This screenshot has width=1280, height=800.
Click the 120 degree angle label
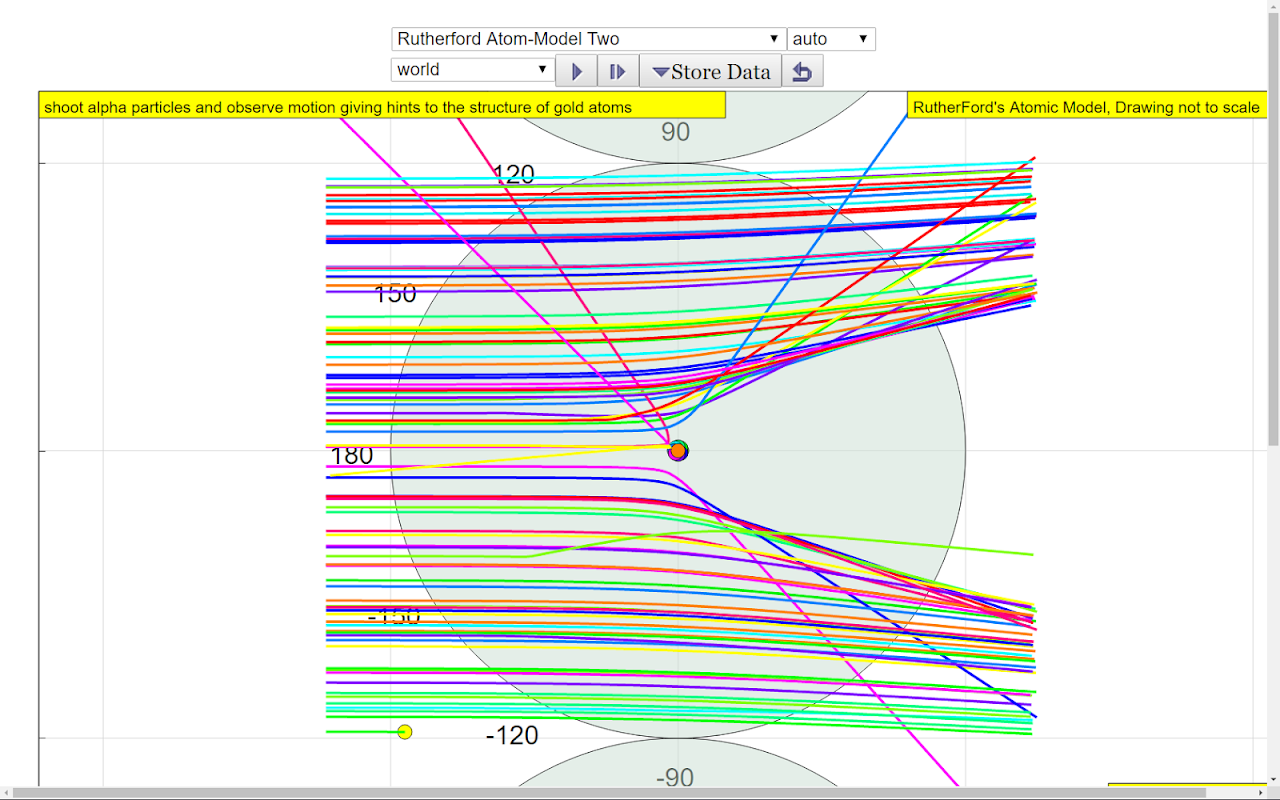click(x=513, y=175)
